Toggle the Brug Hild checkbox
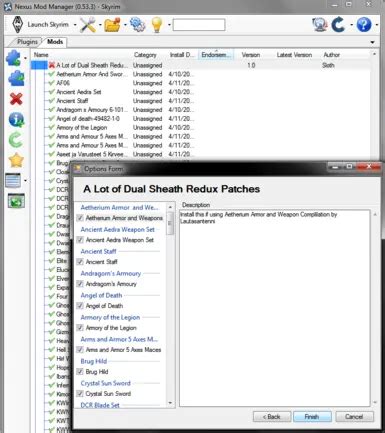Viewport: 385px width, 433px height. (80, 372)
